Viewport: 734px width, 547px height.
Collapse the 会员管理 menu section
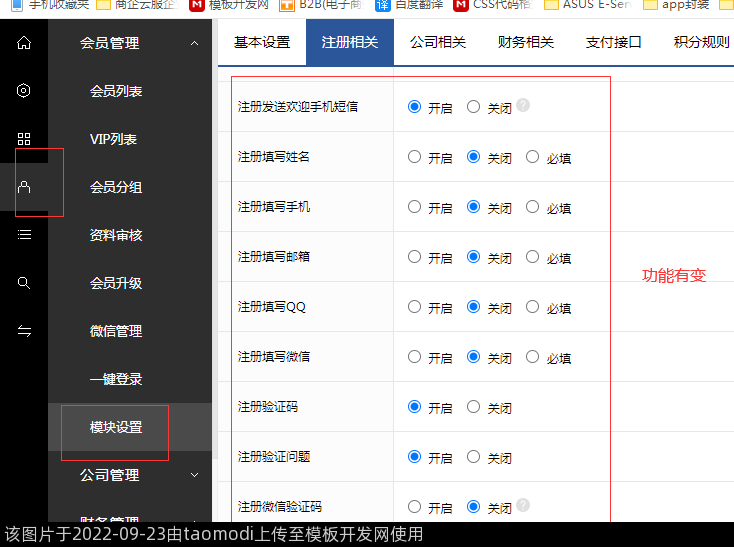coord(194,43)
